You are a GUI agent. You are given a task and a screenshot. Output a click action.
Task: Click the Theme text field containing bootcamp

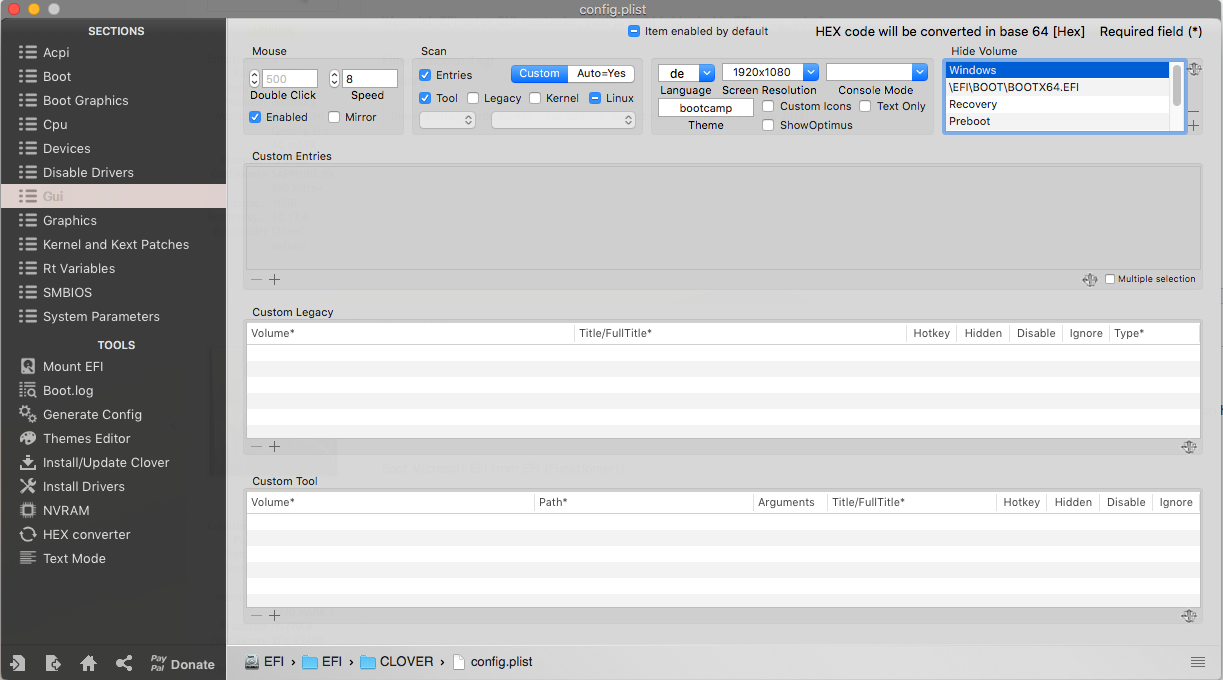[x=705, y=108]
